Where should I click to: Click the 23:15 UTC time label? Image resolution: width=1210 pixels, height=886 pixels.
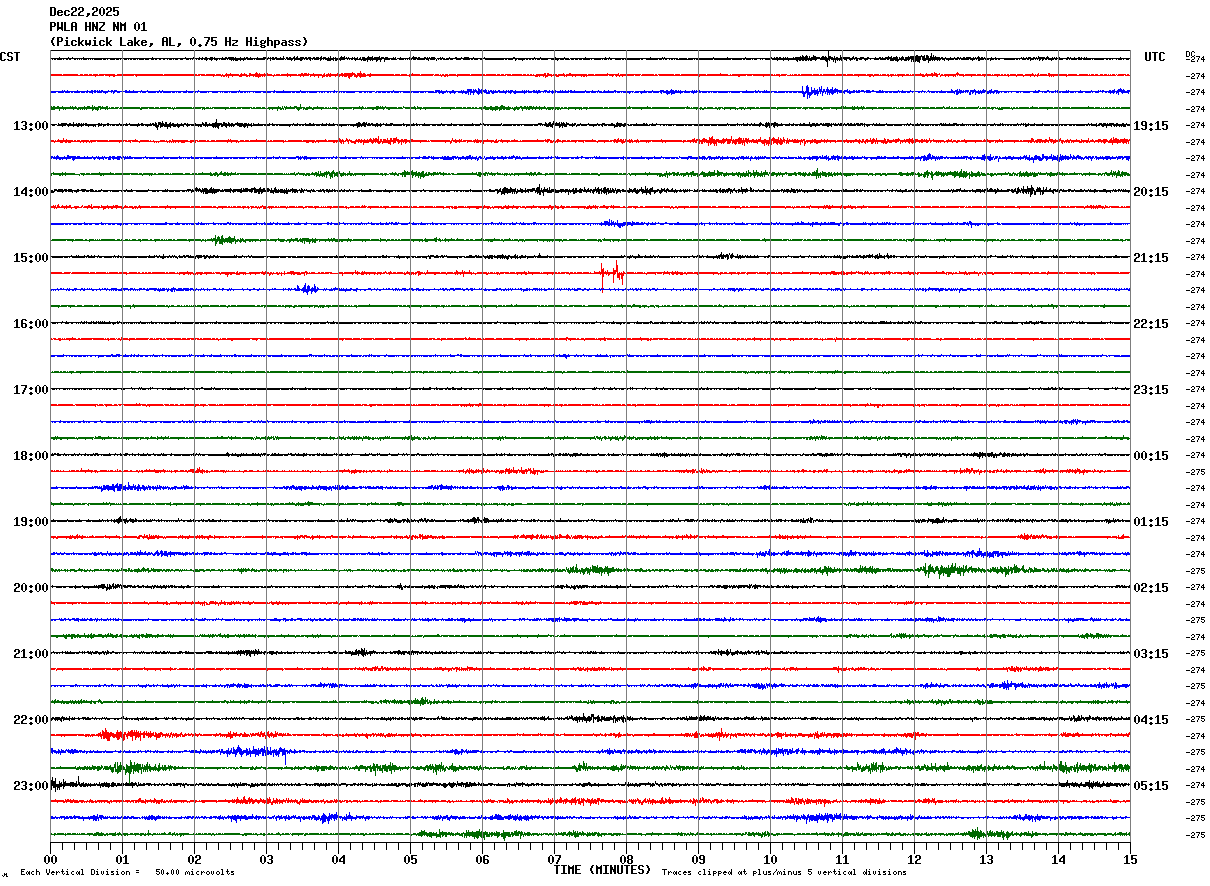[x=1151, y=390]
